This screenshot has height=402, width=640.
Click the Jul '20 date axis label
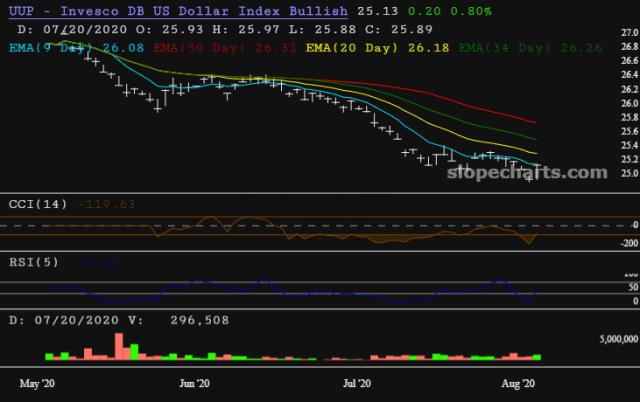click(357, 383)
